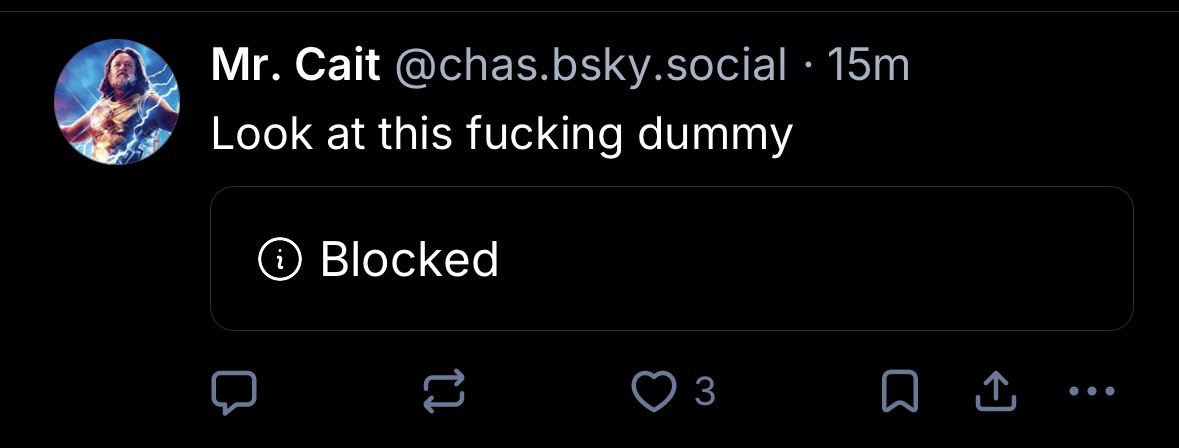Reply to Mr. Cait's post

[234, 393]
